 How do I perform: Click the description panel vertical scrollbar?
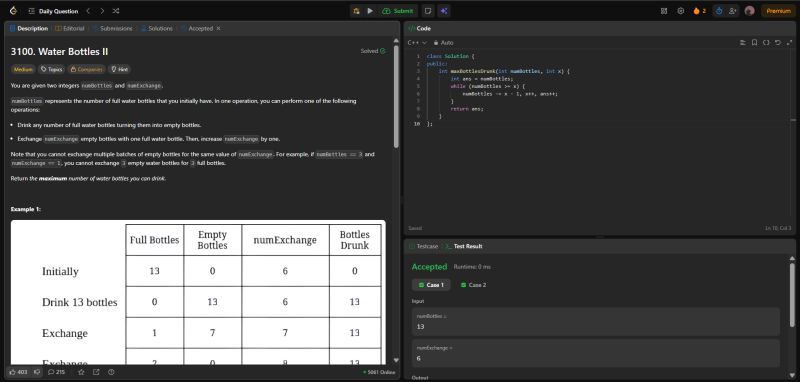(x=396, y=97)
